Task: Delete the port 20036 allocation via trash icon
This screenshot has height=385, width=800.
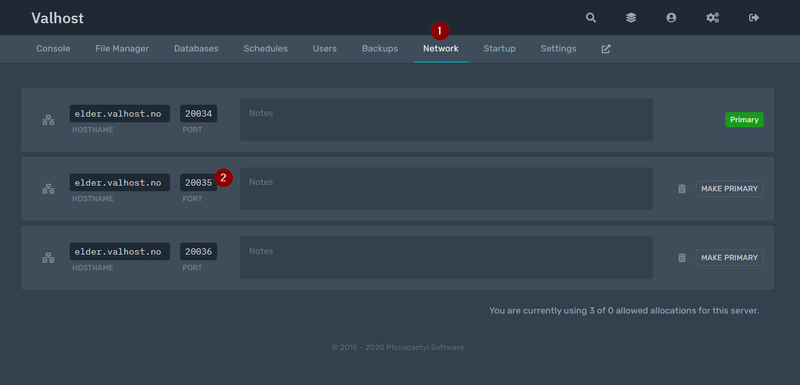Action: coord(682,258)
